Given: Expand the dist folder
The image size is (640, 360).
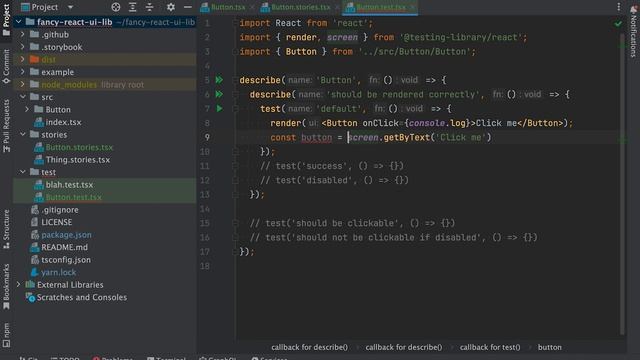Looking at the screenshot, I should coord(23,59).
